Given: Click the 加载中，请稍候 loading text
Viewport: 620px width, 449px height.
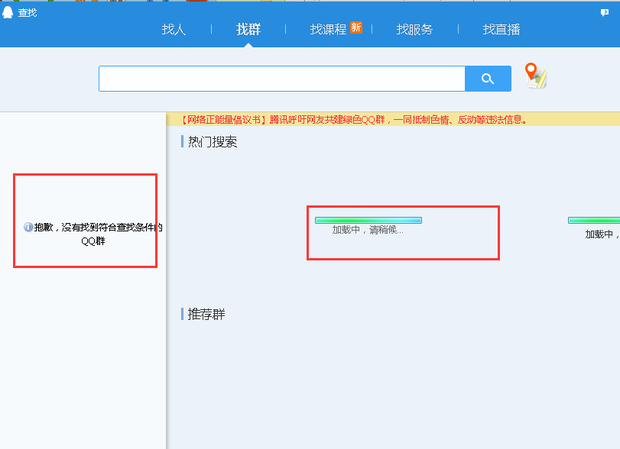Looking at the screenshot, I should pyautogui.click(x=368, y=230).
